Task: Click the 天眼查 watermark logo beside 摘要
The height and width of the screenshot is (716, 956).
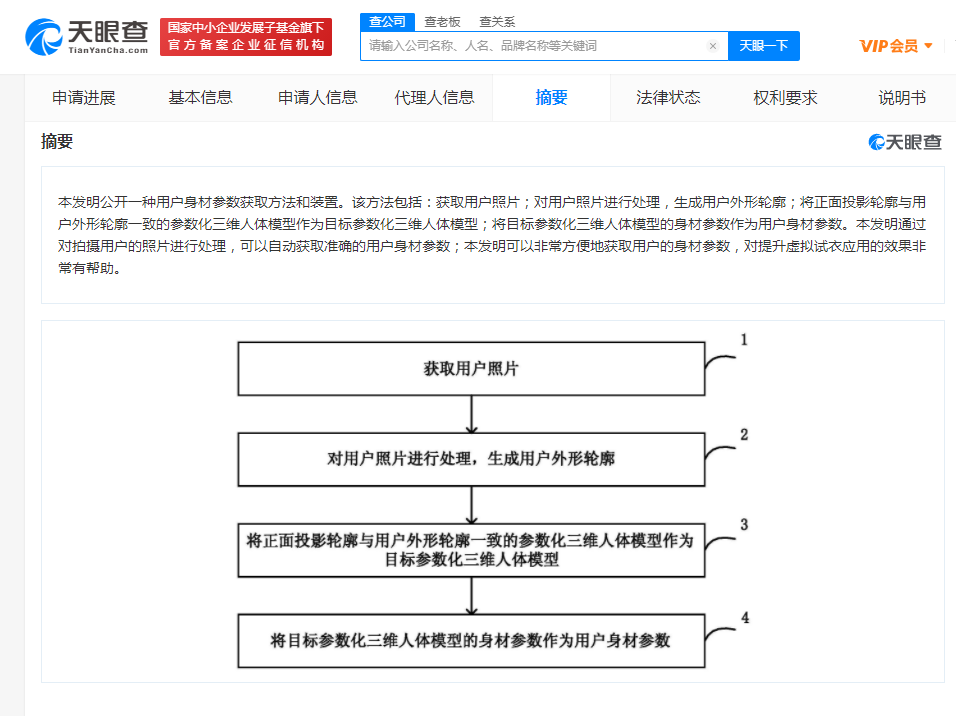Action: [x=904, y=142]
